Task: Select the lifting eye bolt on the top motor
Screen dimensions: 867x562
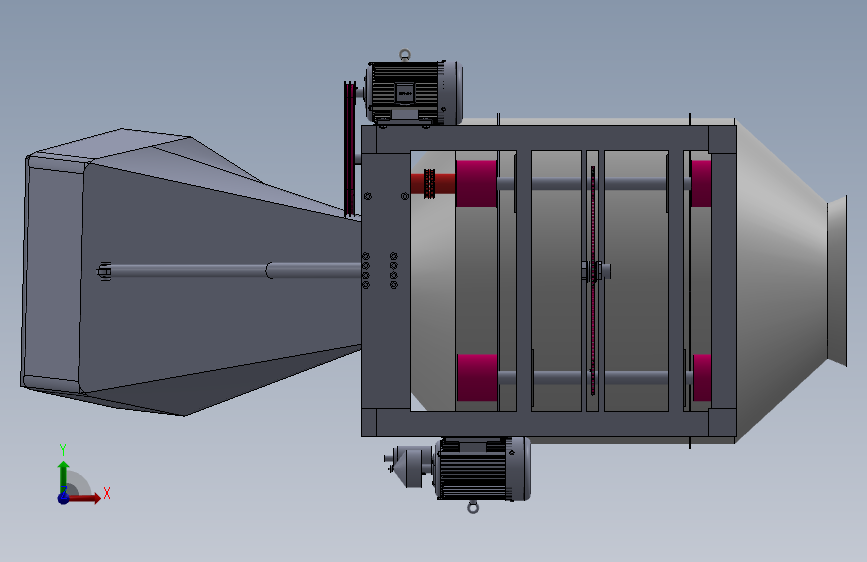Action: 405,55
